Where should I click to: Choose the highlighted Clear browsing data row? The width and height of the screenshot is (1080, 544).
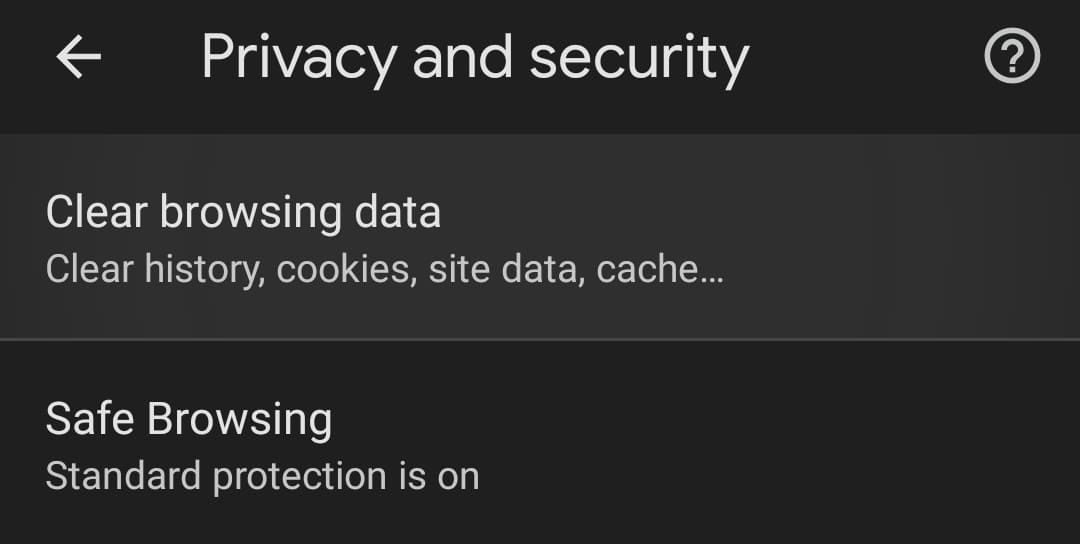click(x=540, y=238)
